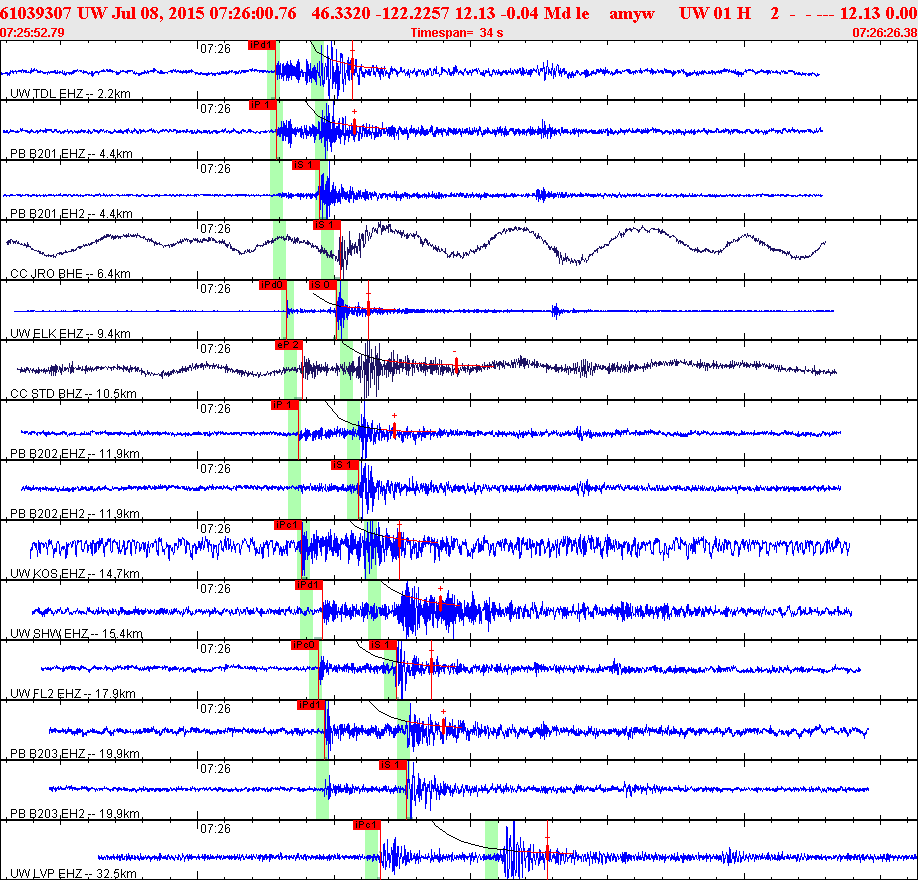Screen dimensions: 918x880
Task: Click the red coda end marker on CC STD trace
Action: pos(456,366)
